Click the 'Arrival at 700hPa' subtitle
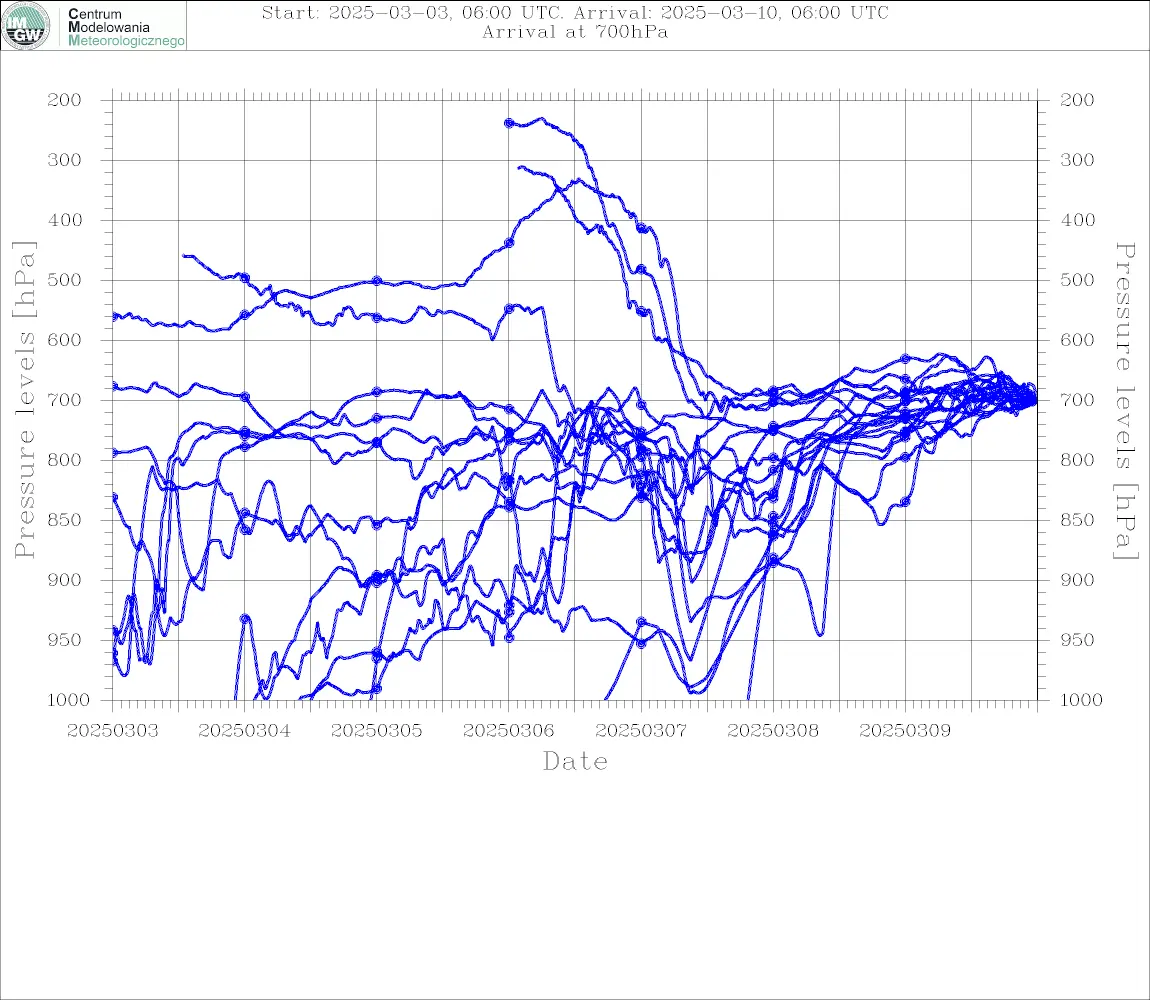Screen dimensions: 1150x1000 [575, 32]
